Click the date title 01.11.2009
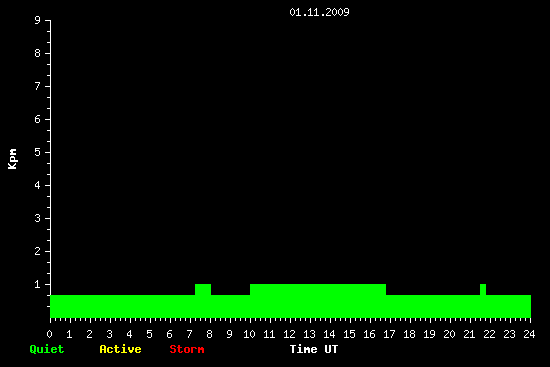 click(x=319, y=12)
